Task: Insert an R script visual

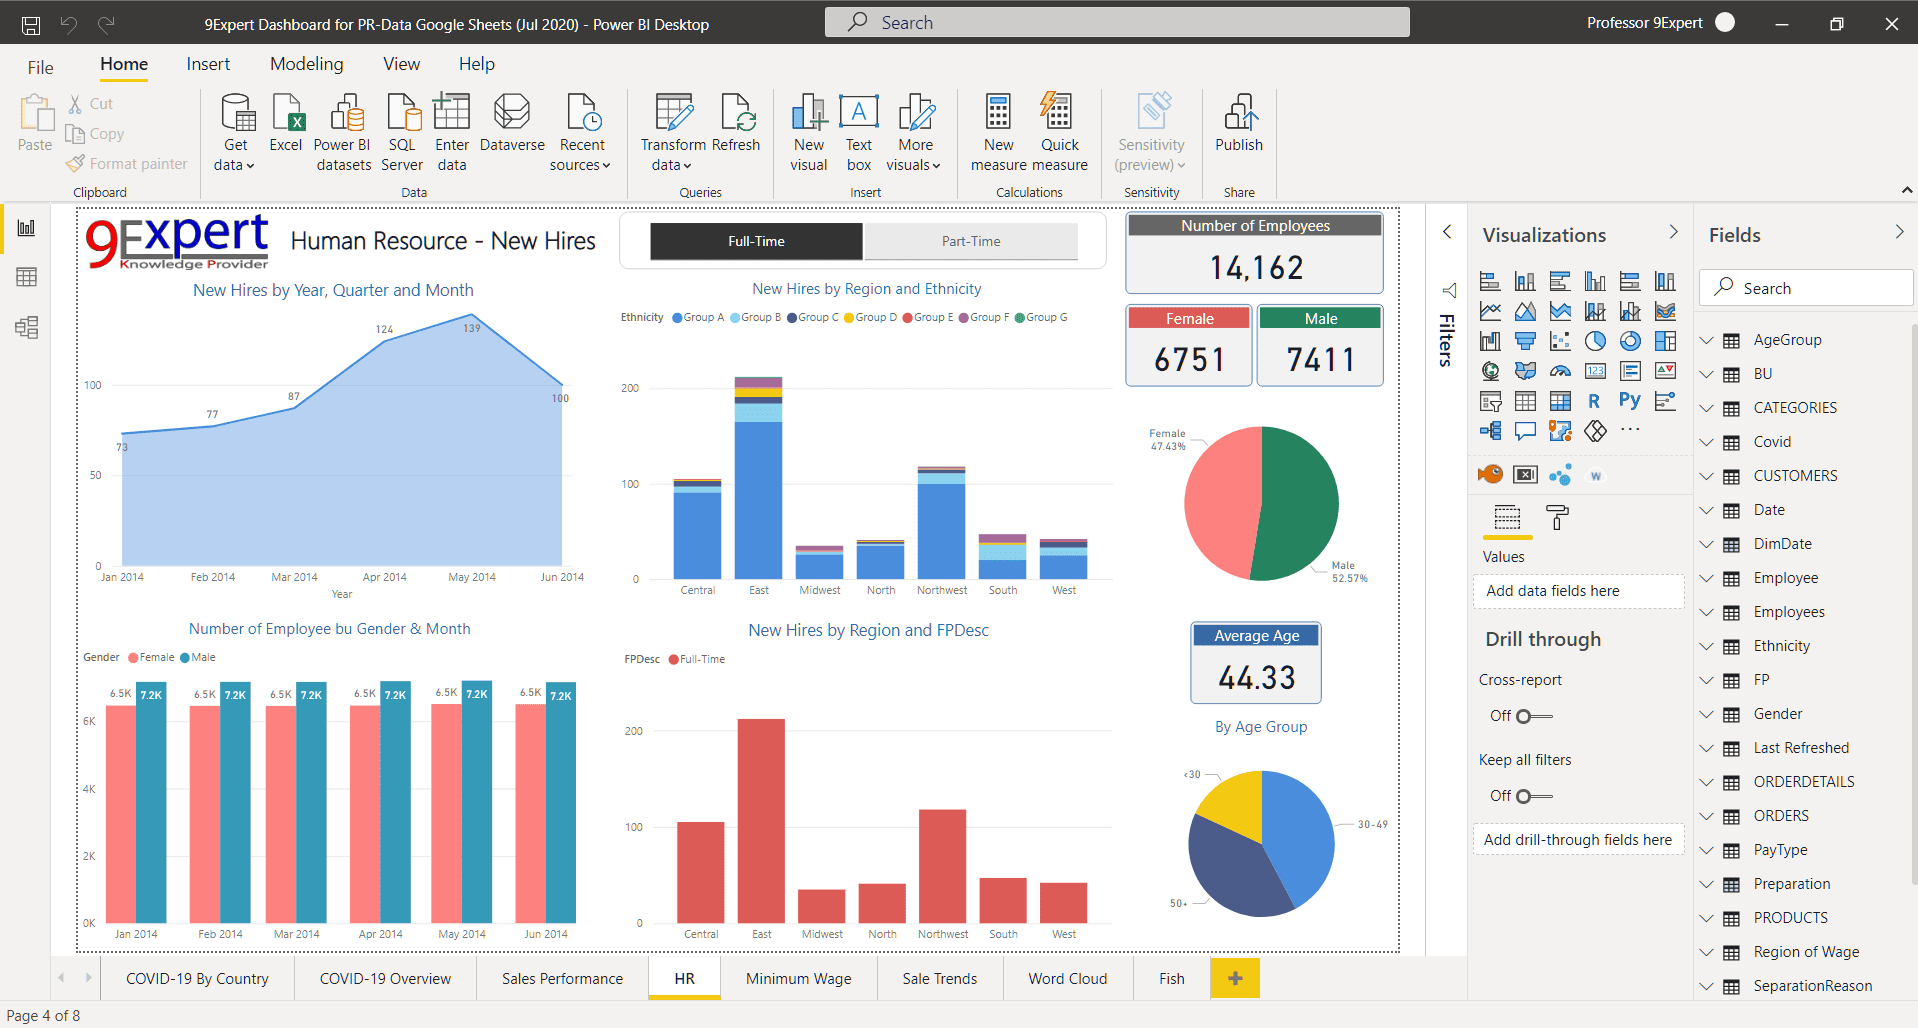Action: (x=1596, y=400)
